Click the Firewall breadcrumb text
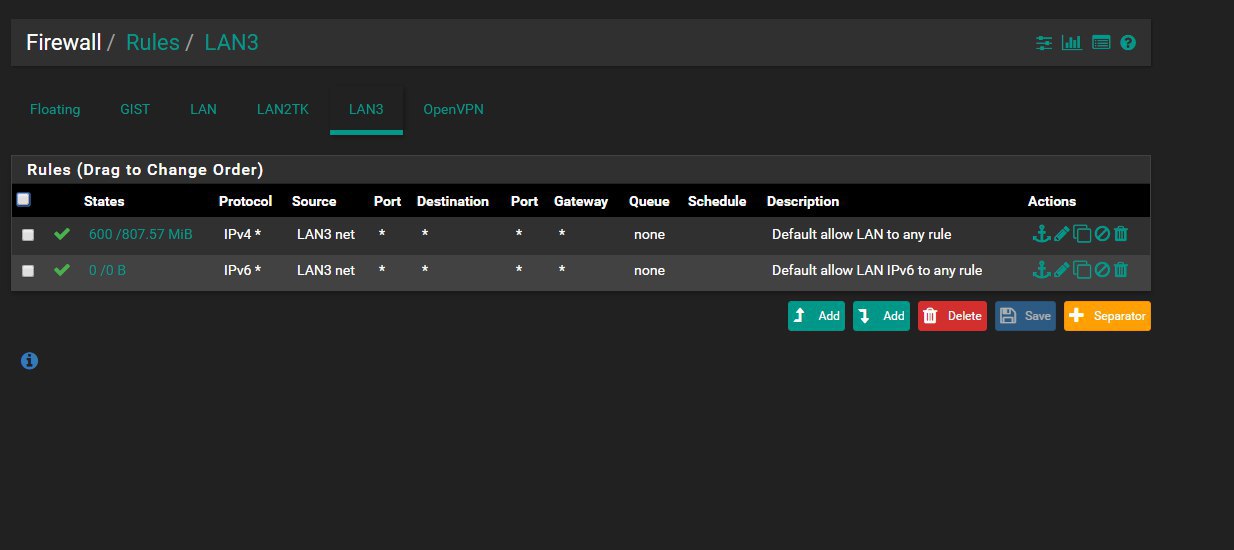Viewport: 1234px width, 550px height. coord(63,43)
